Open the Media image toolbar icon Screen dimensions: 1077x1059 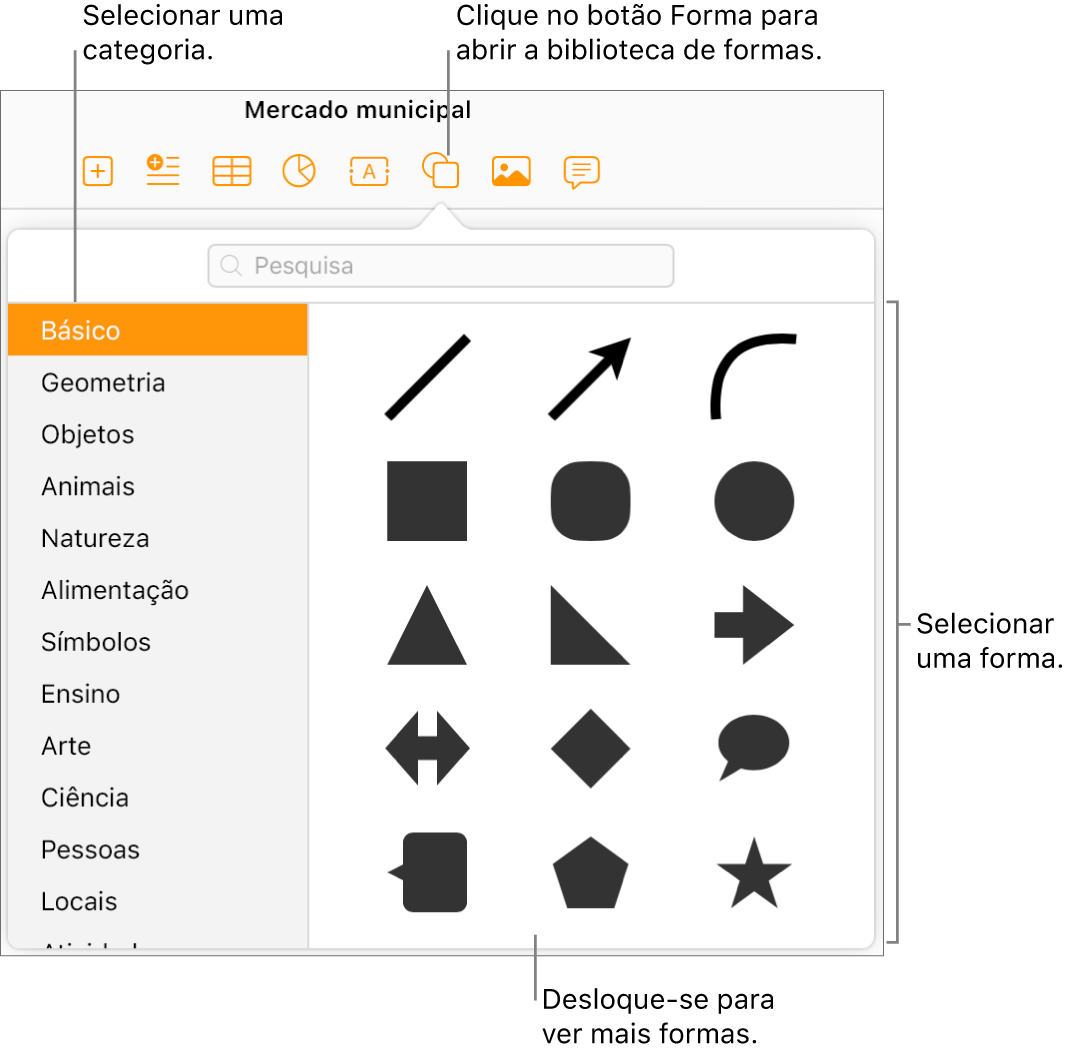coord(511,171)
